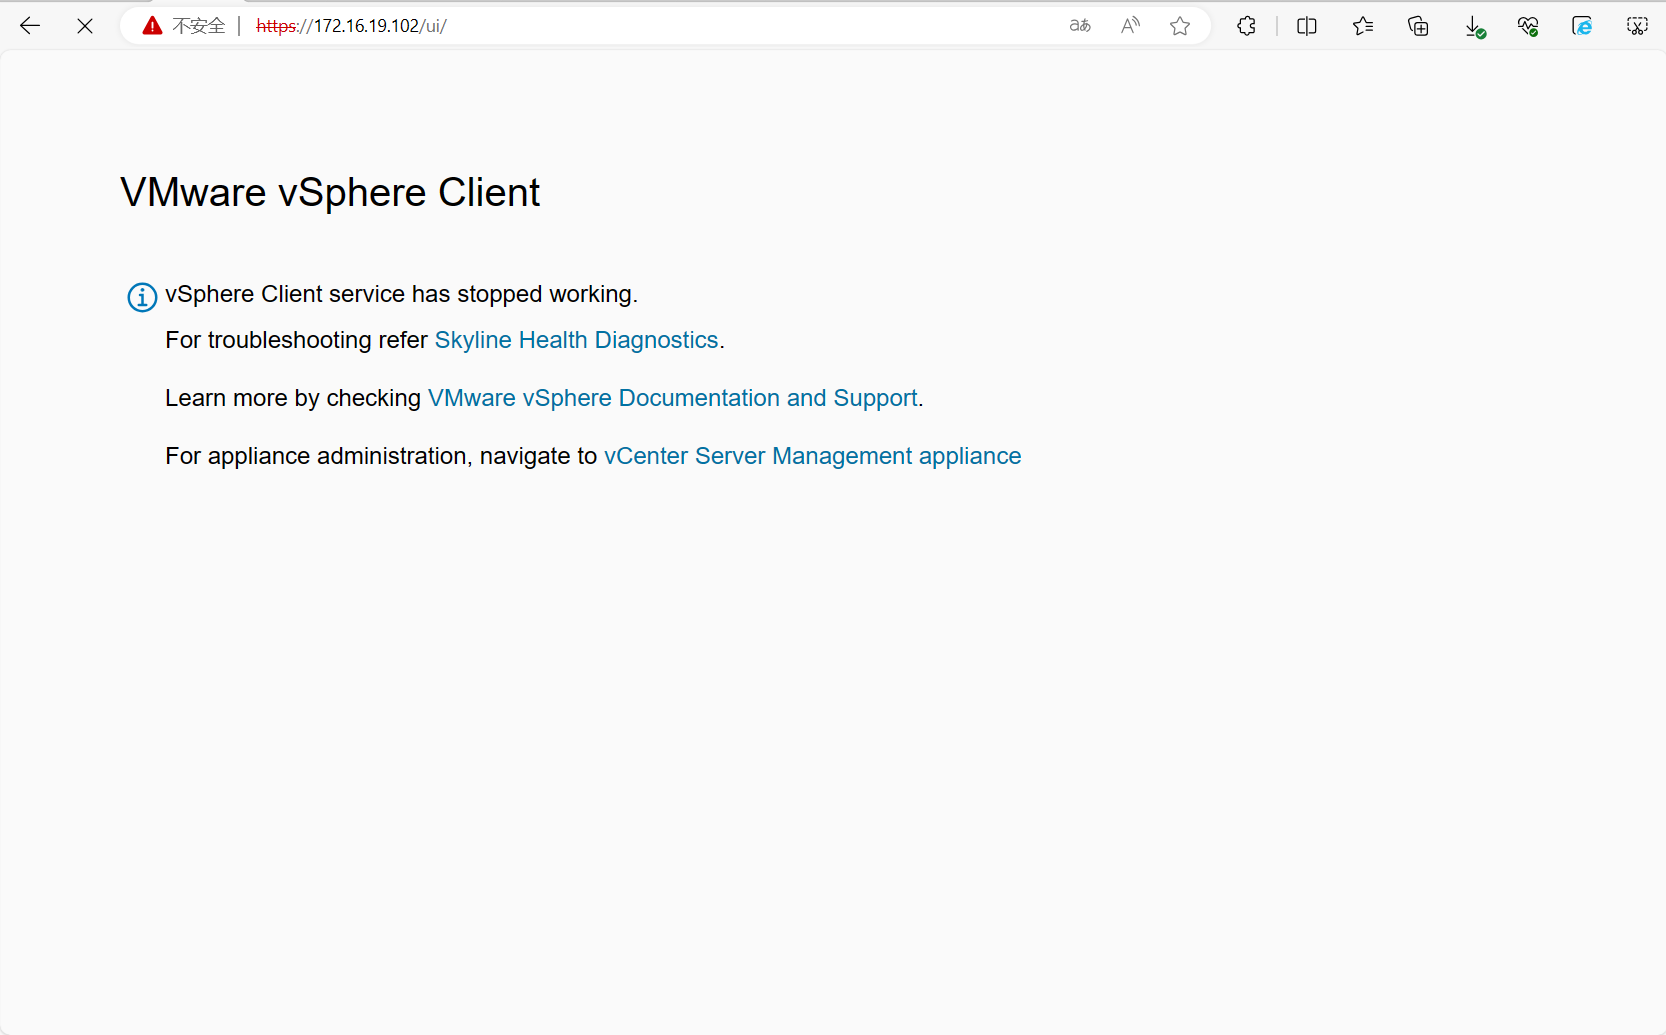
Task: Enable split screen view
Action: click(x=1307, y=26)
